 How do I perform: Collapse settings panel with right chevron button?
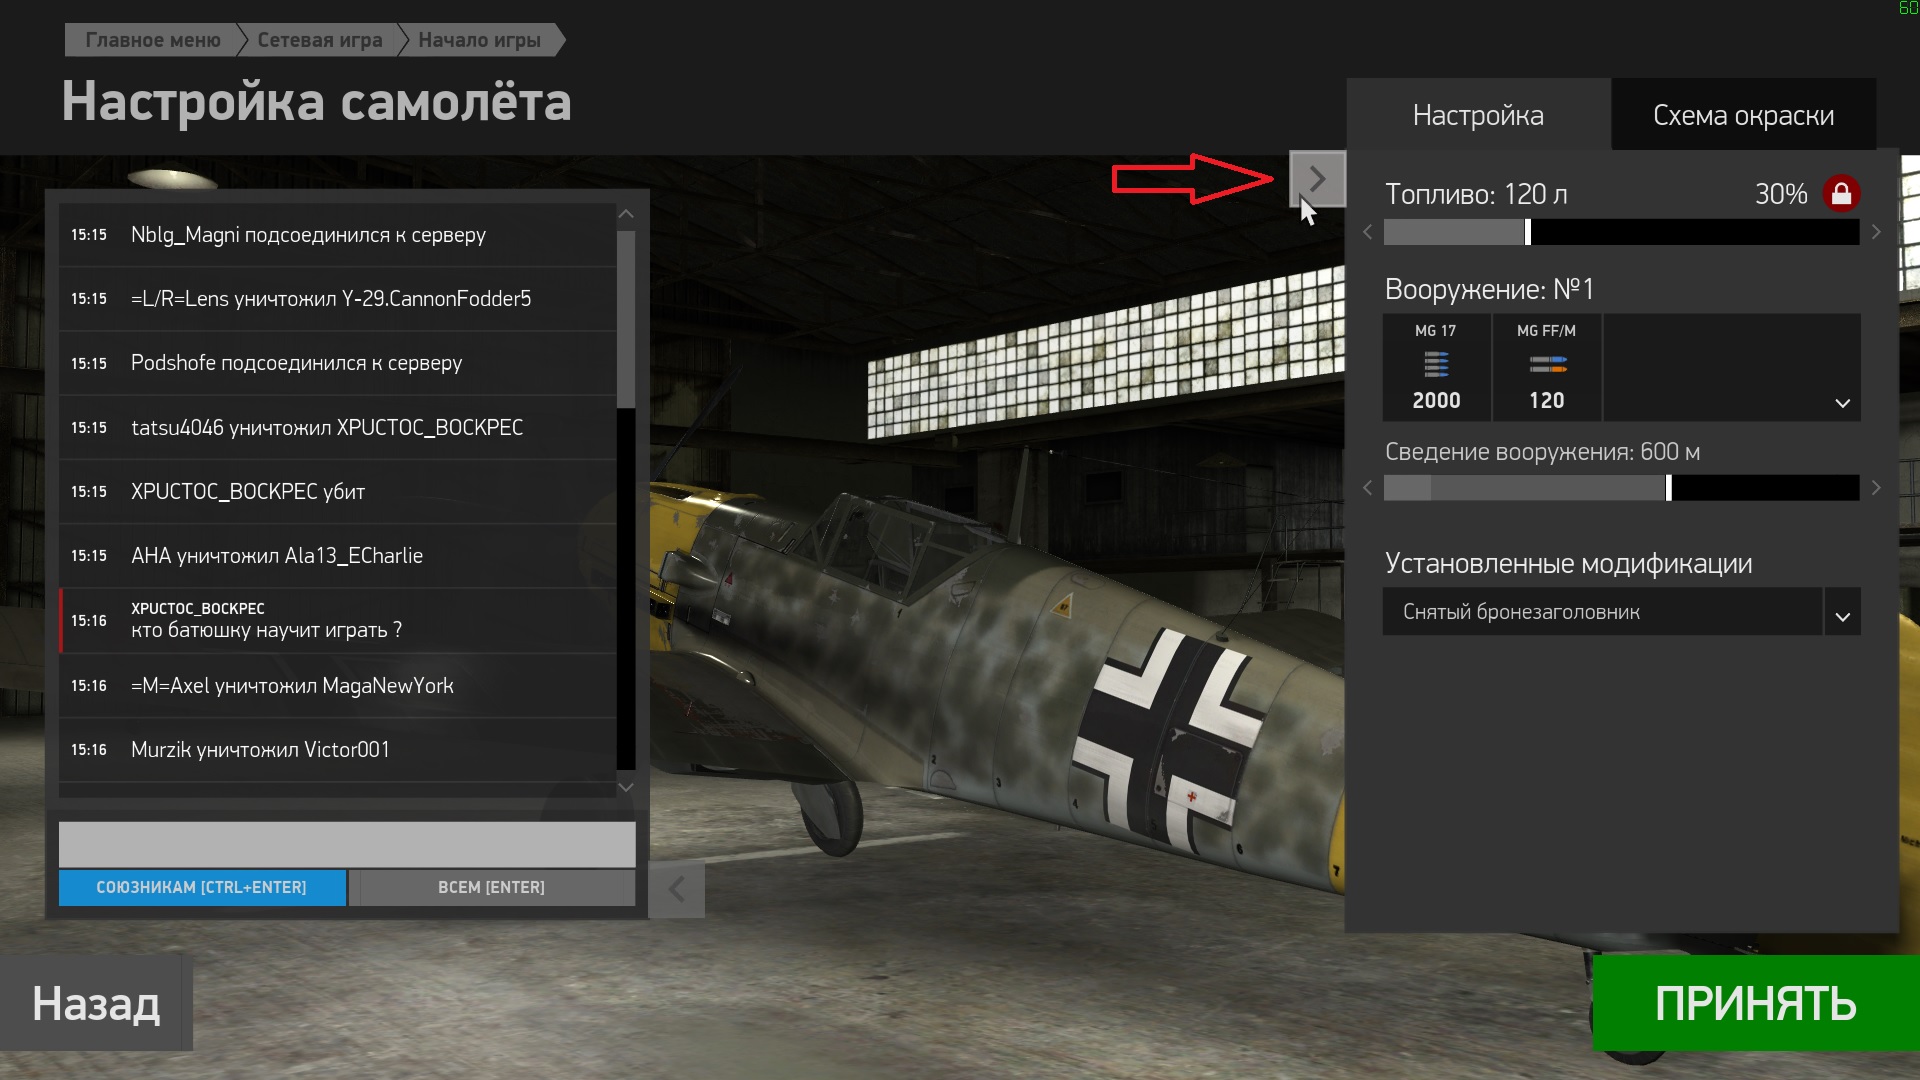coord(1317,179)
